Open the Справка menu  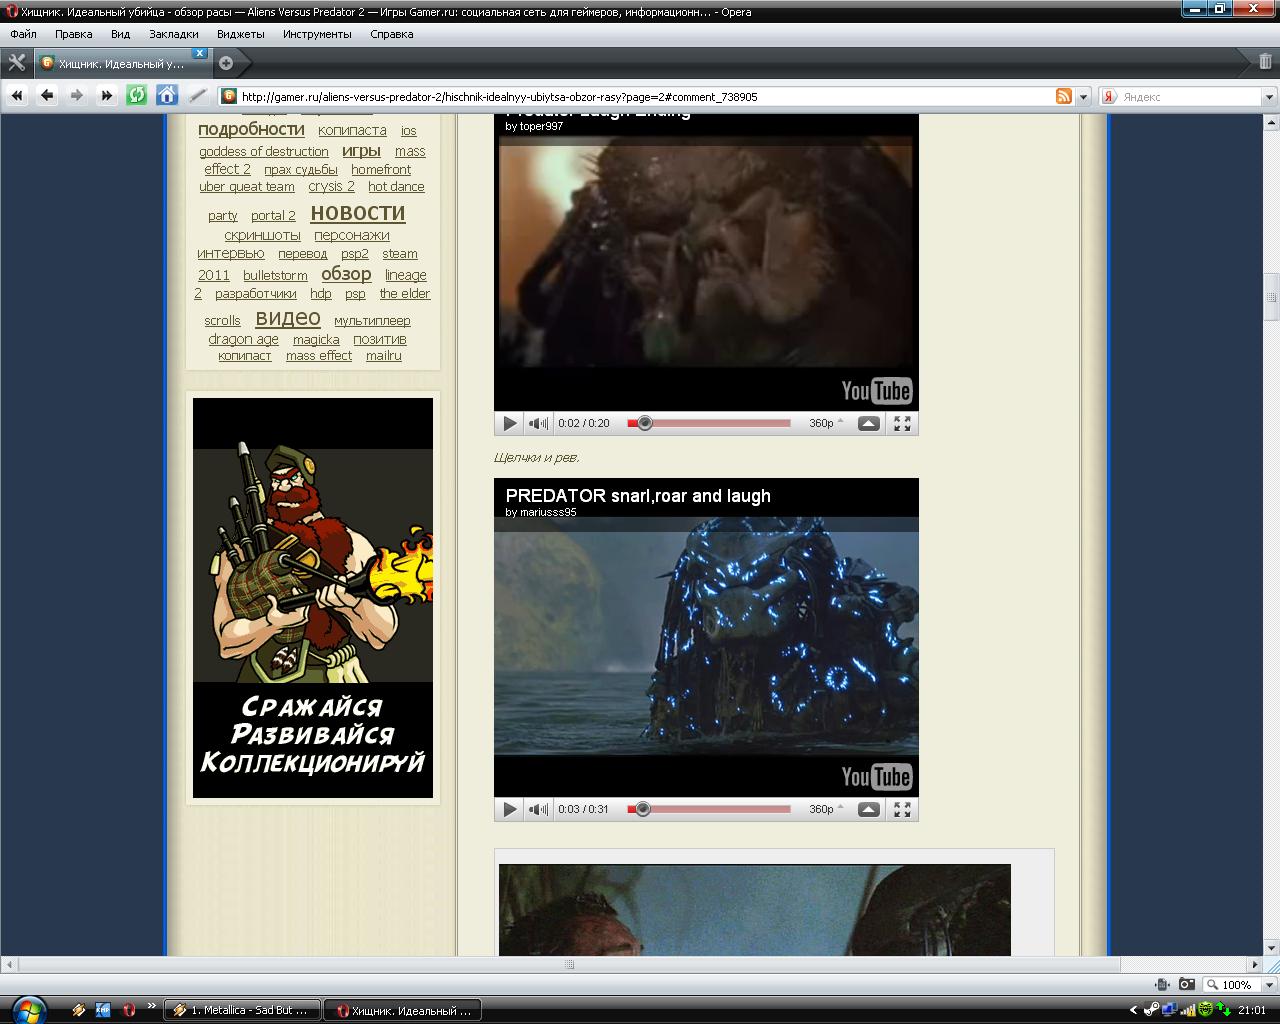click(x=391, y=34)
